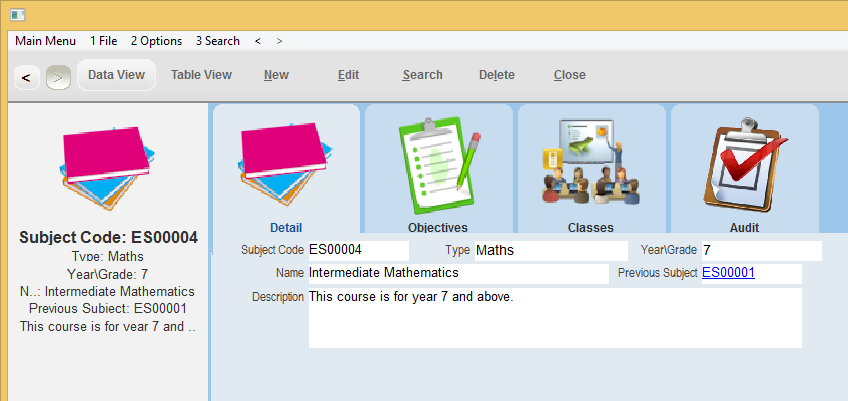The image size is (848, 401).
Task: Close the subject form
Action: click(x=569, y=75)
